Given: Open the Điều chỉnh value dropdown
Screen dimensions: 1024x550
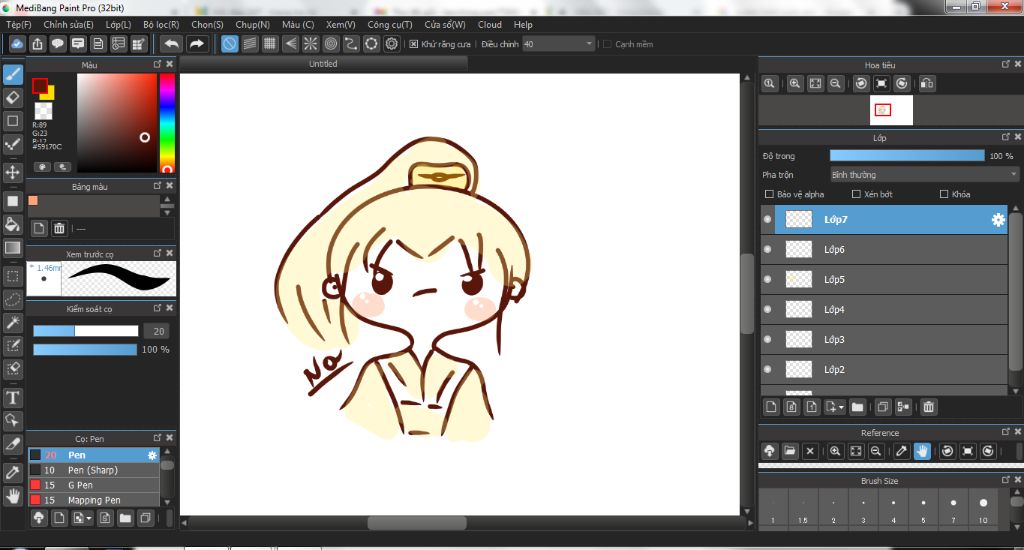Looking at the screenshot, I should (x=558, y=44).
